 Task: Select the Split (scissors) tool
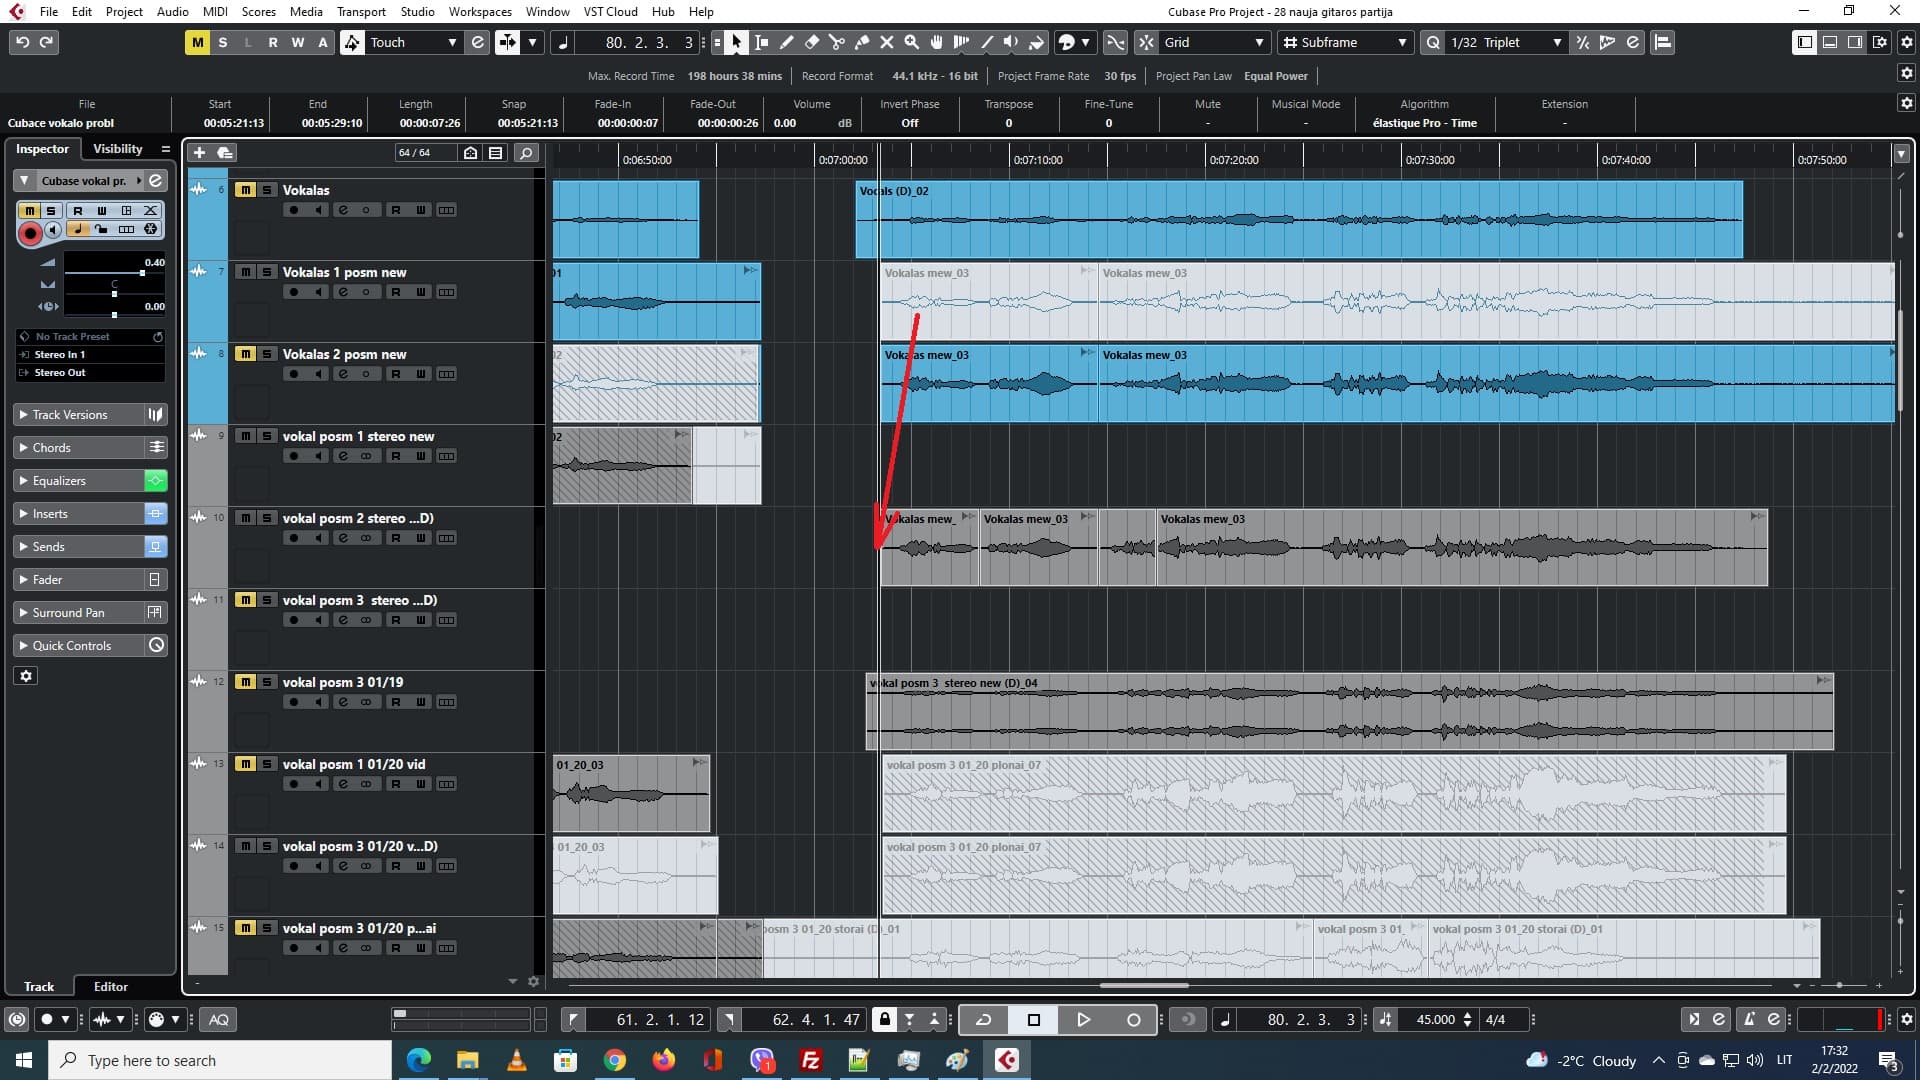click(838, 42)
